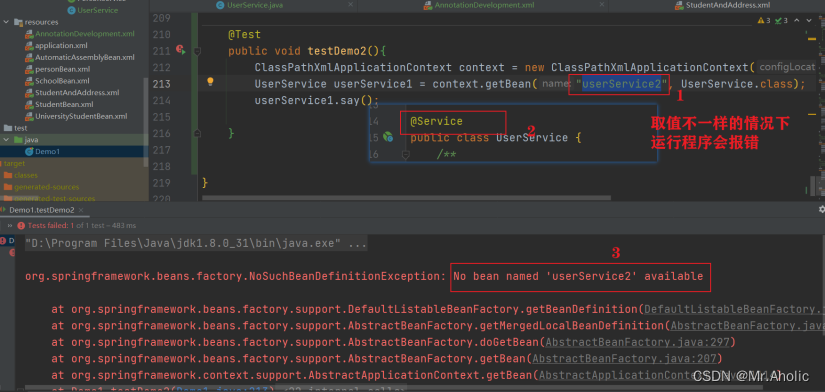The height and width of the screenshot is (392, 825).
Task: Click the file icon on the UserService.java tab
Action: tap(220, 5)
